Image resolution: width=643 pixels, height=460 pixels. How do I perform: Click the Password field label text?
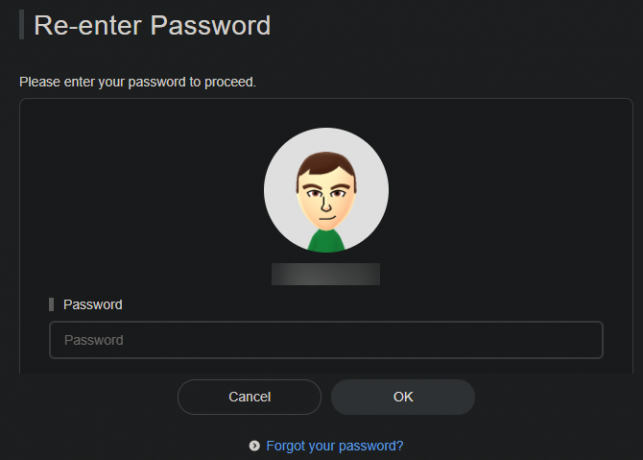point(93,305)
